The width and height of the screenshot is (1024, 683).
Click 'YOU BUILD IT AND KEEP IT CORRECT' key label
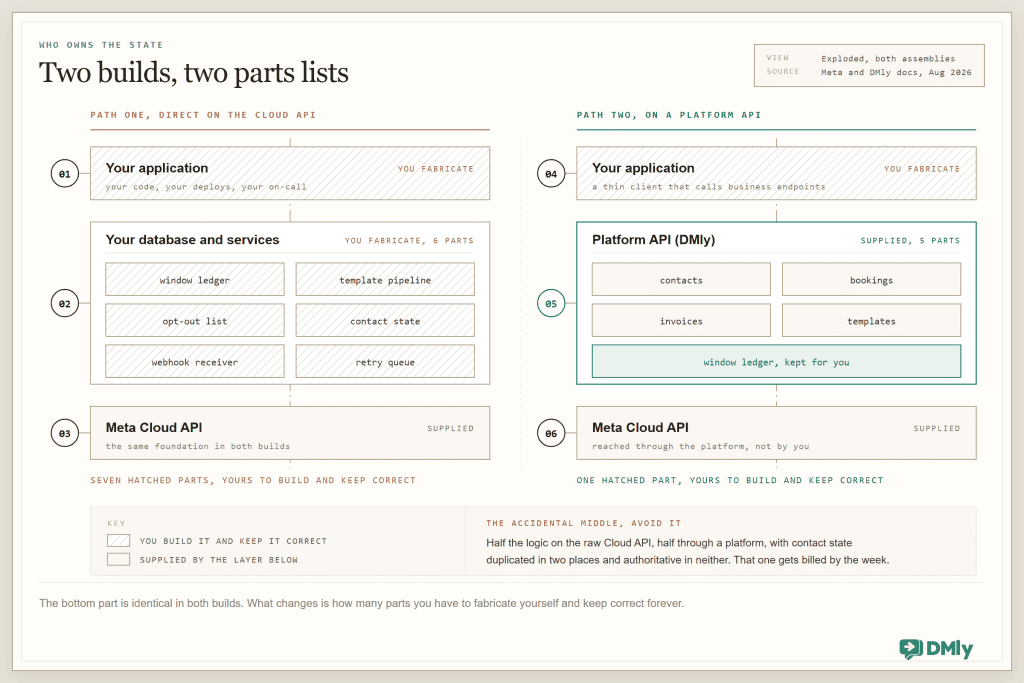point(233,541)
